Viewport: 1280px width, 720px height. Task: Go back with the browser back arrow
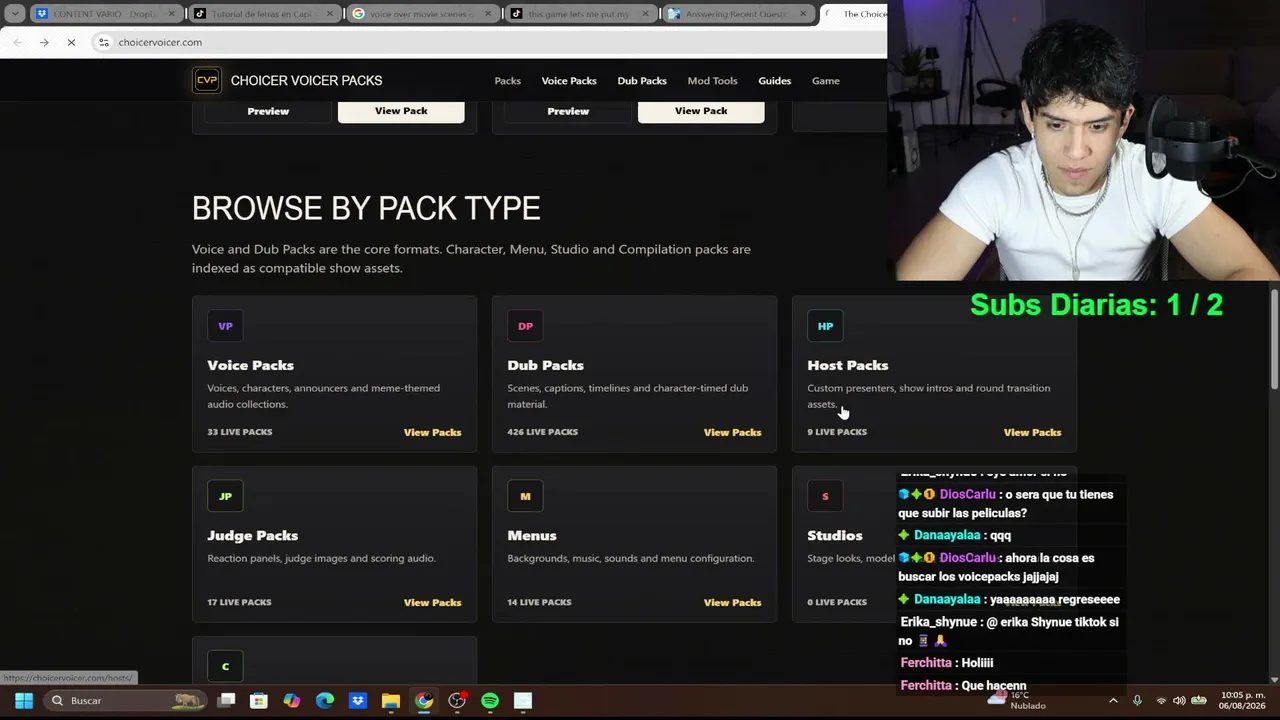(x=17, y=42)
